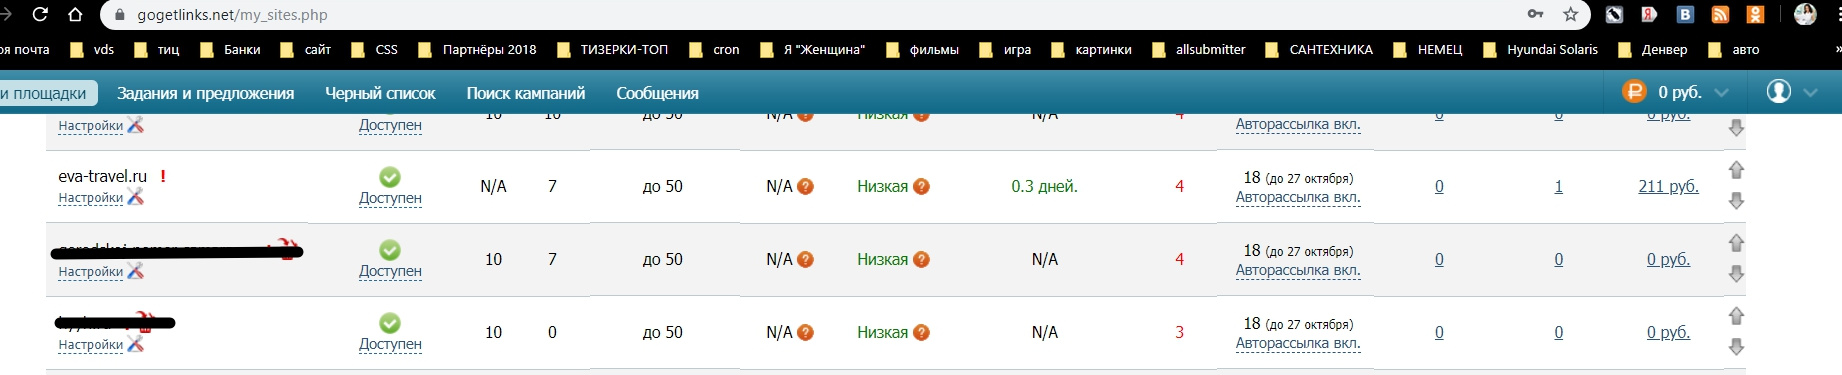The image size is (1842, 375).
Task: Open the N/A help icon in the last row
Action: pyautogui.click(x=805, y=332)
